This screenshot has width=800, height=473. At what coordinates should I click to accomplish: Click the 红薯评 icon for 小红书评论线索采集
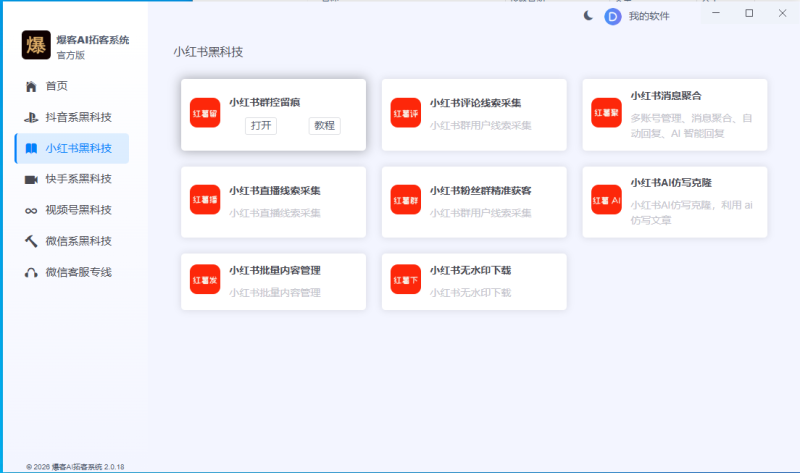406,113
